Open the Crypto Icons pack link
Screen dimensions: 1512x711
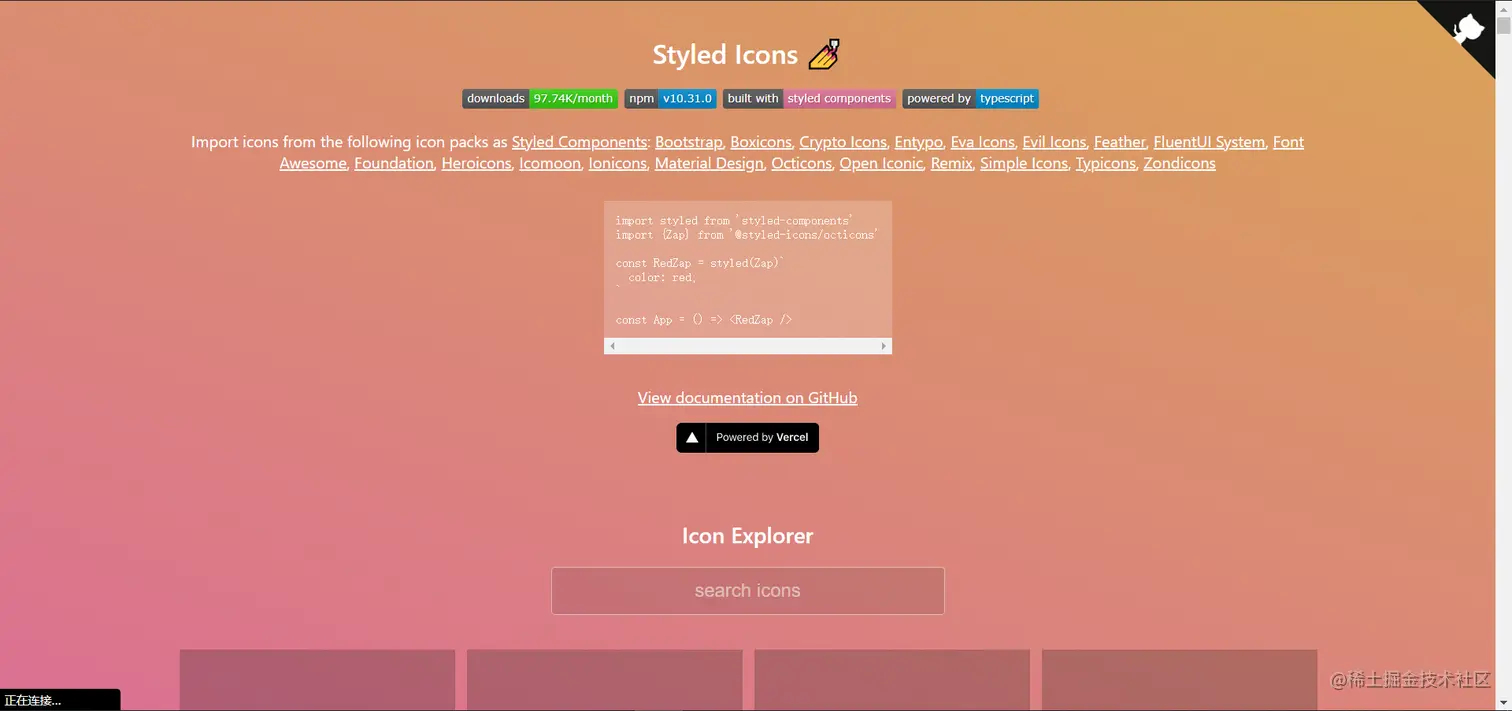842,142
